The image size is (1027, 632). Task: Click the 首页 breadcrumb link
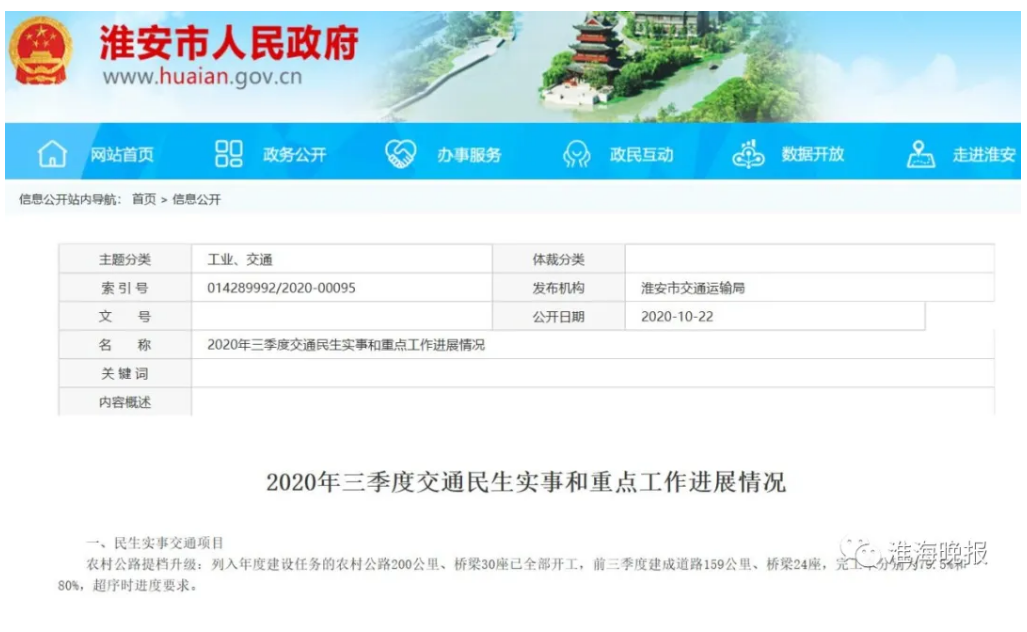click(x=144, y=199)
